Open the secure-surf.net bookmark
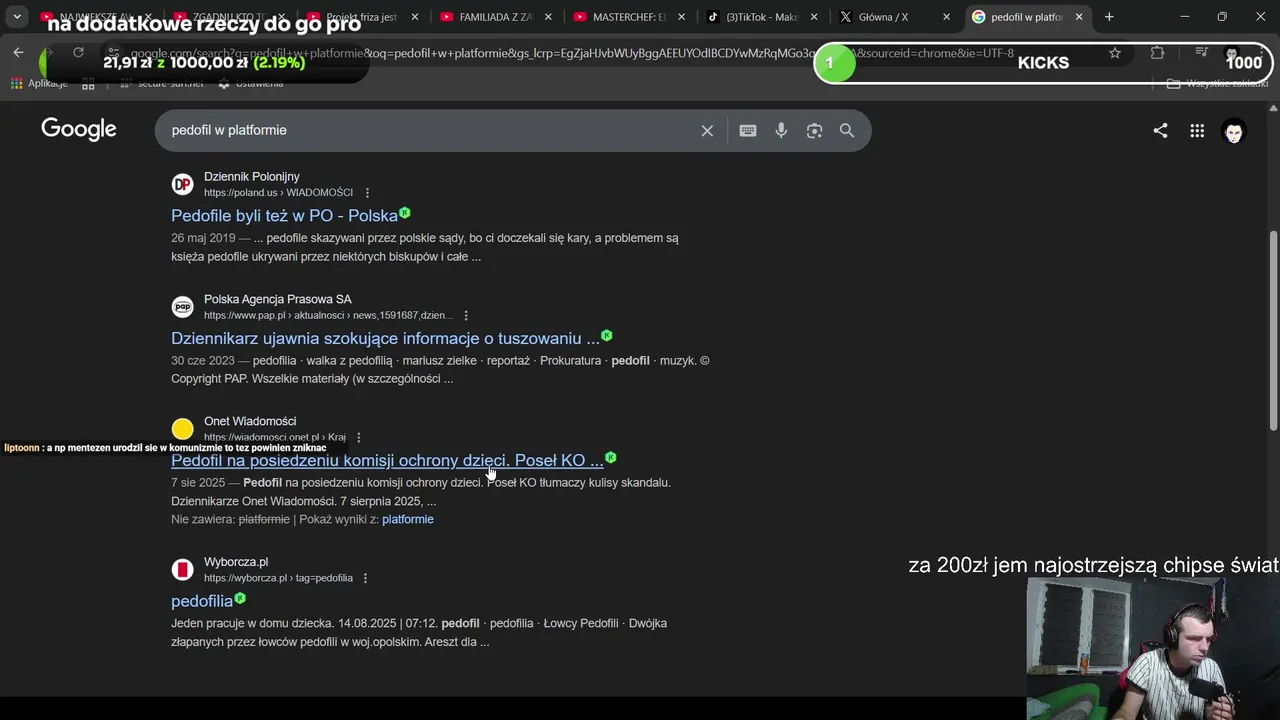This screenshot has width=1280, height=720. (161, 84)
